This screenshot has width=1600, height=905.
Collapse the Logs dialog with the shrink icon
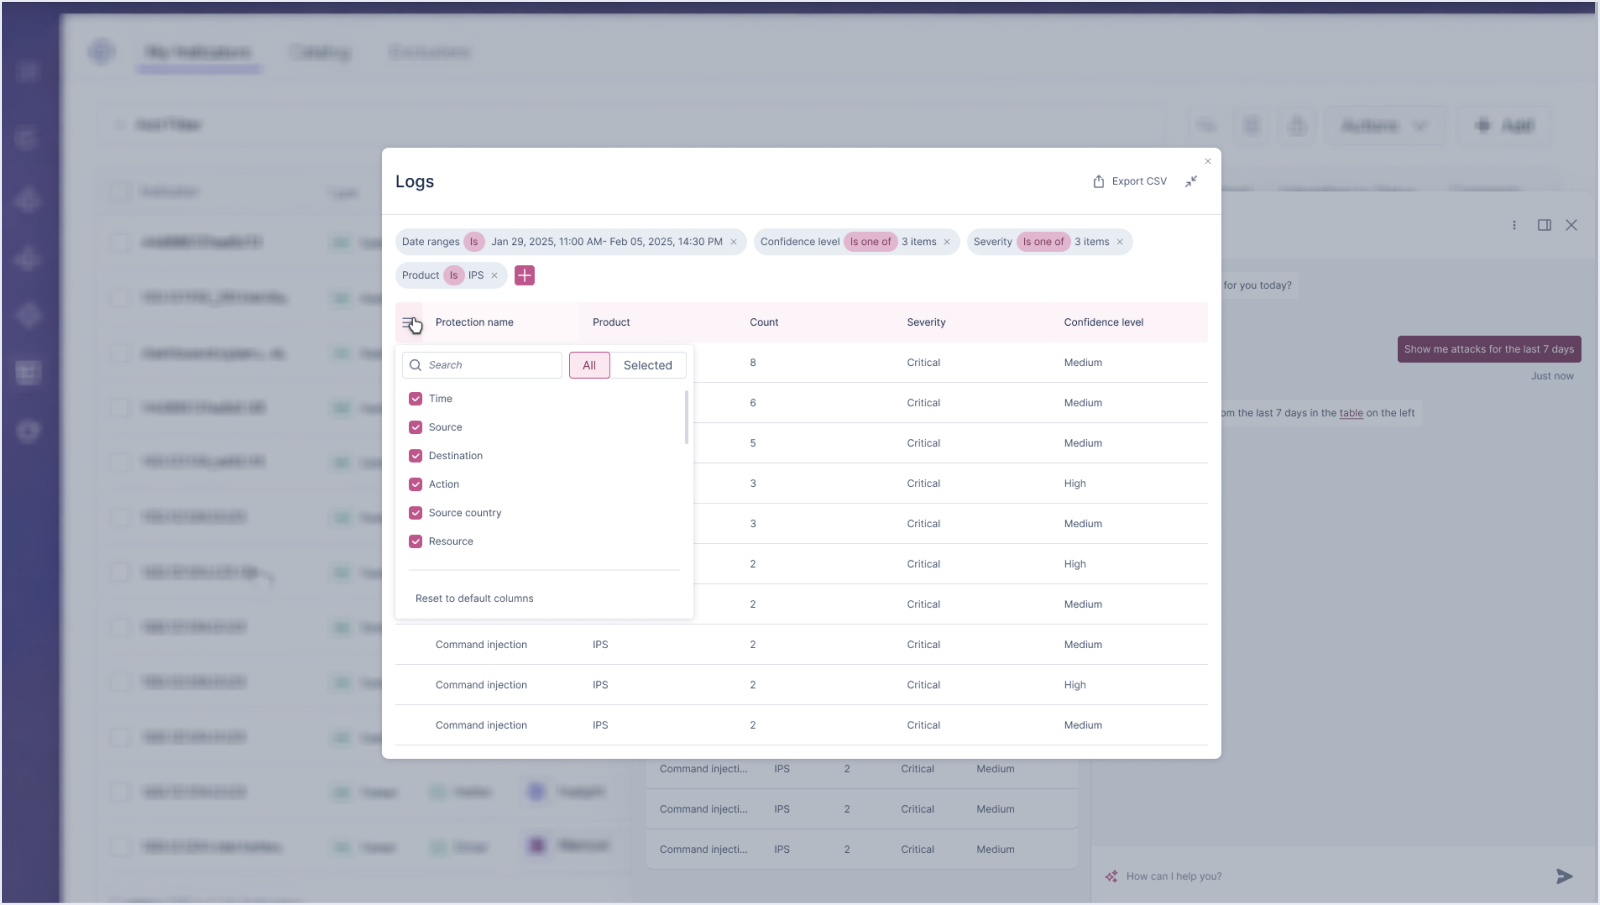pos(1191,181)
